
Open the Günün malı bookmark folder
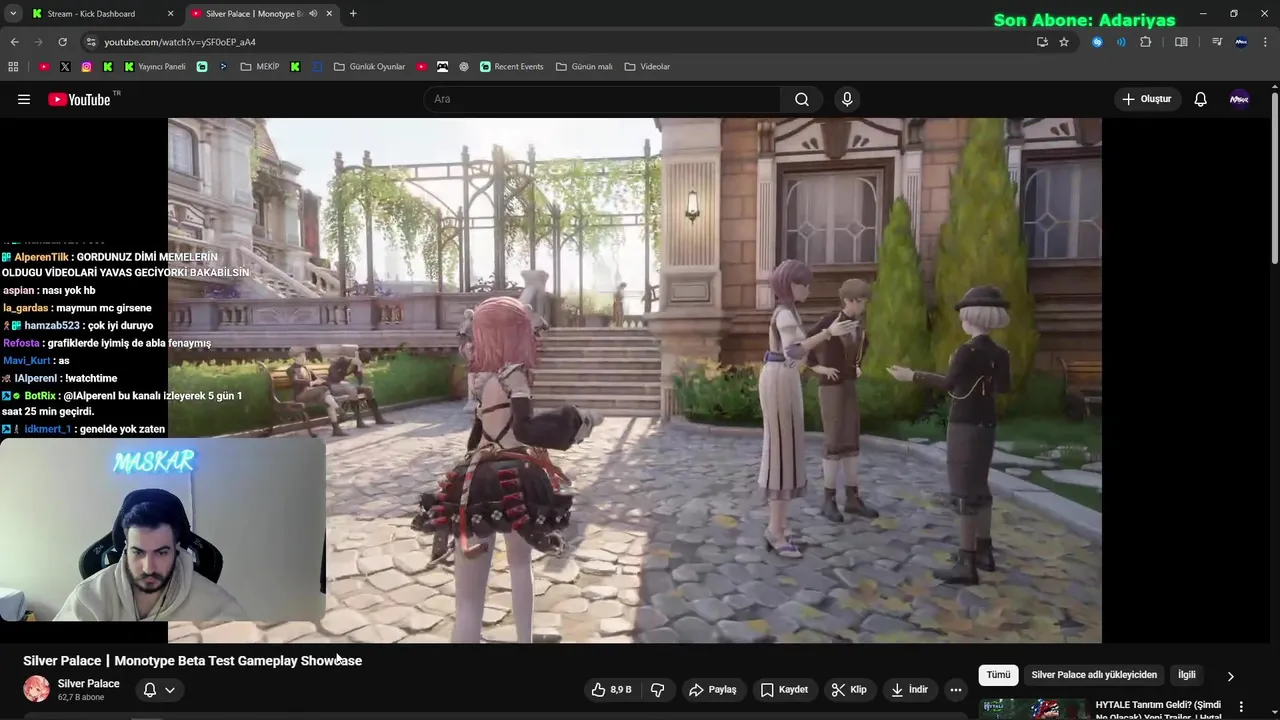click(584, 67)
